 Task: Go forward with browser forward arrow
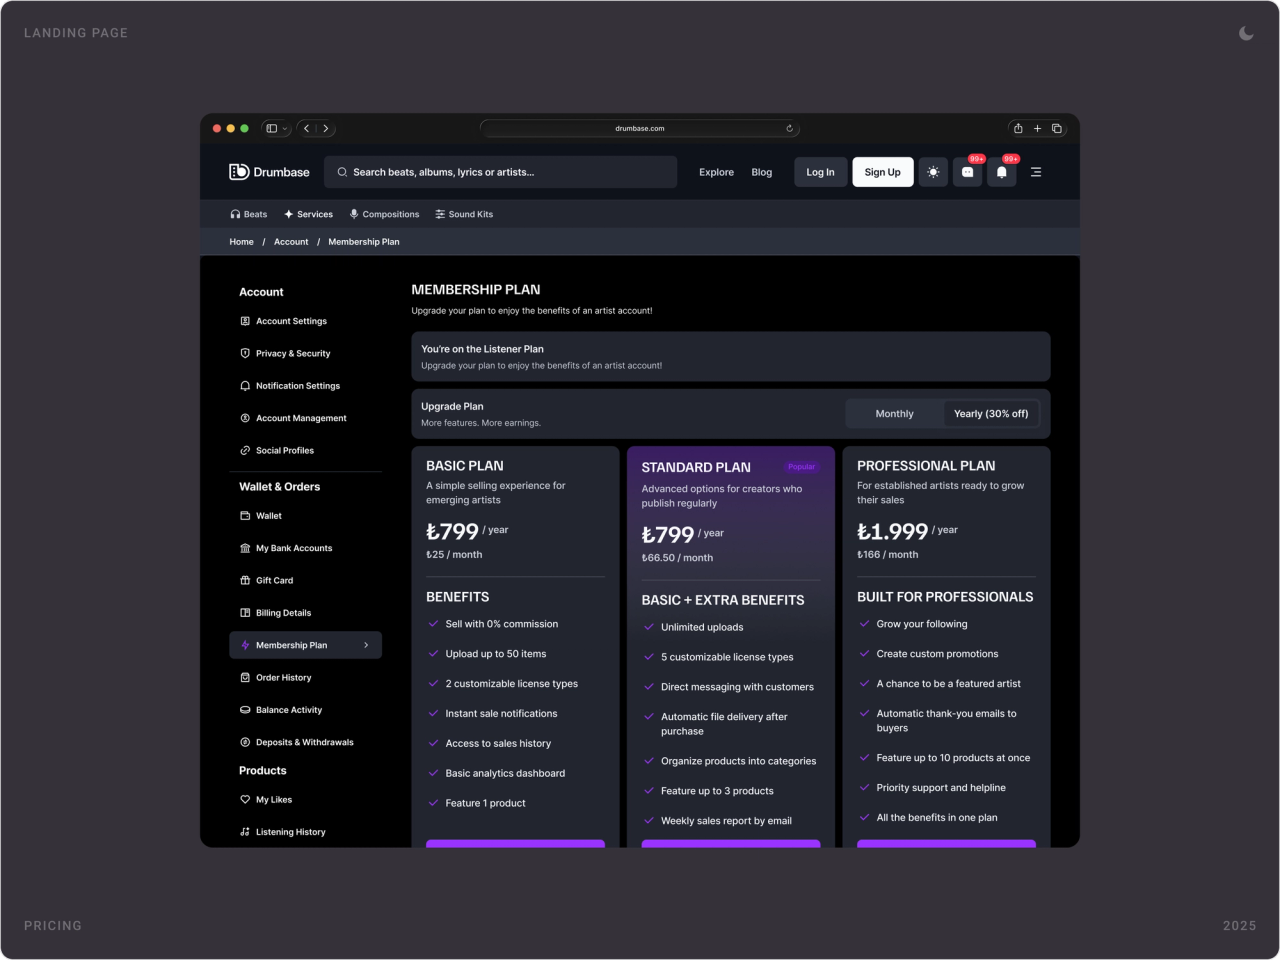pyautogui.click(x=326, y=128)
